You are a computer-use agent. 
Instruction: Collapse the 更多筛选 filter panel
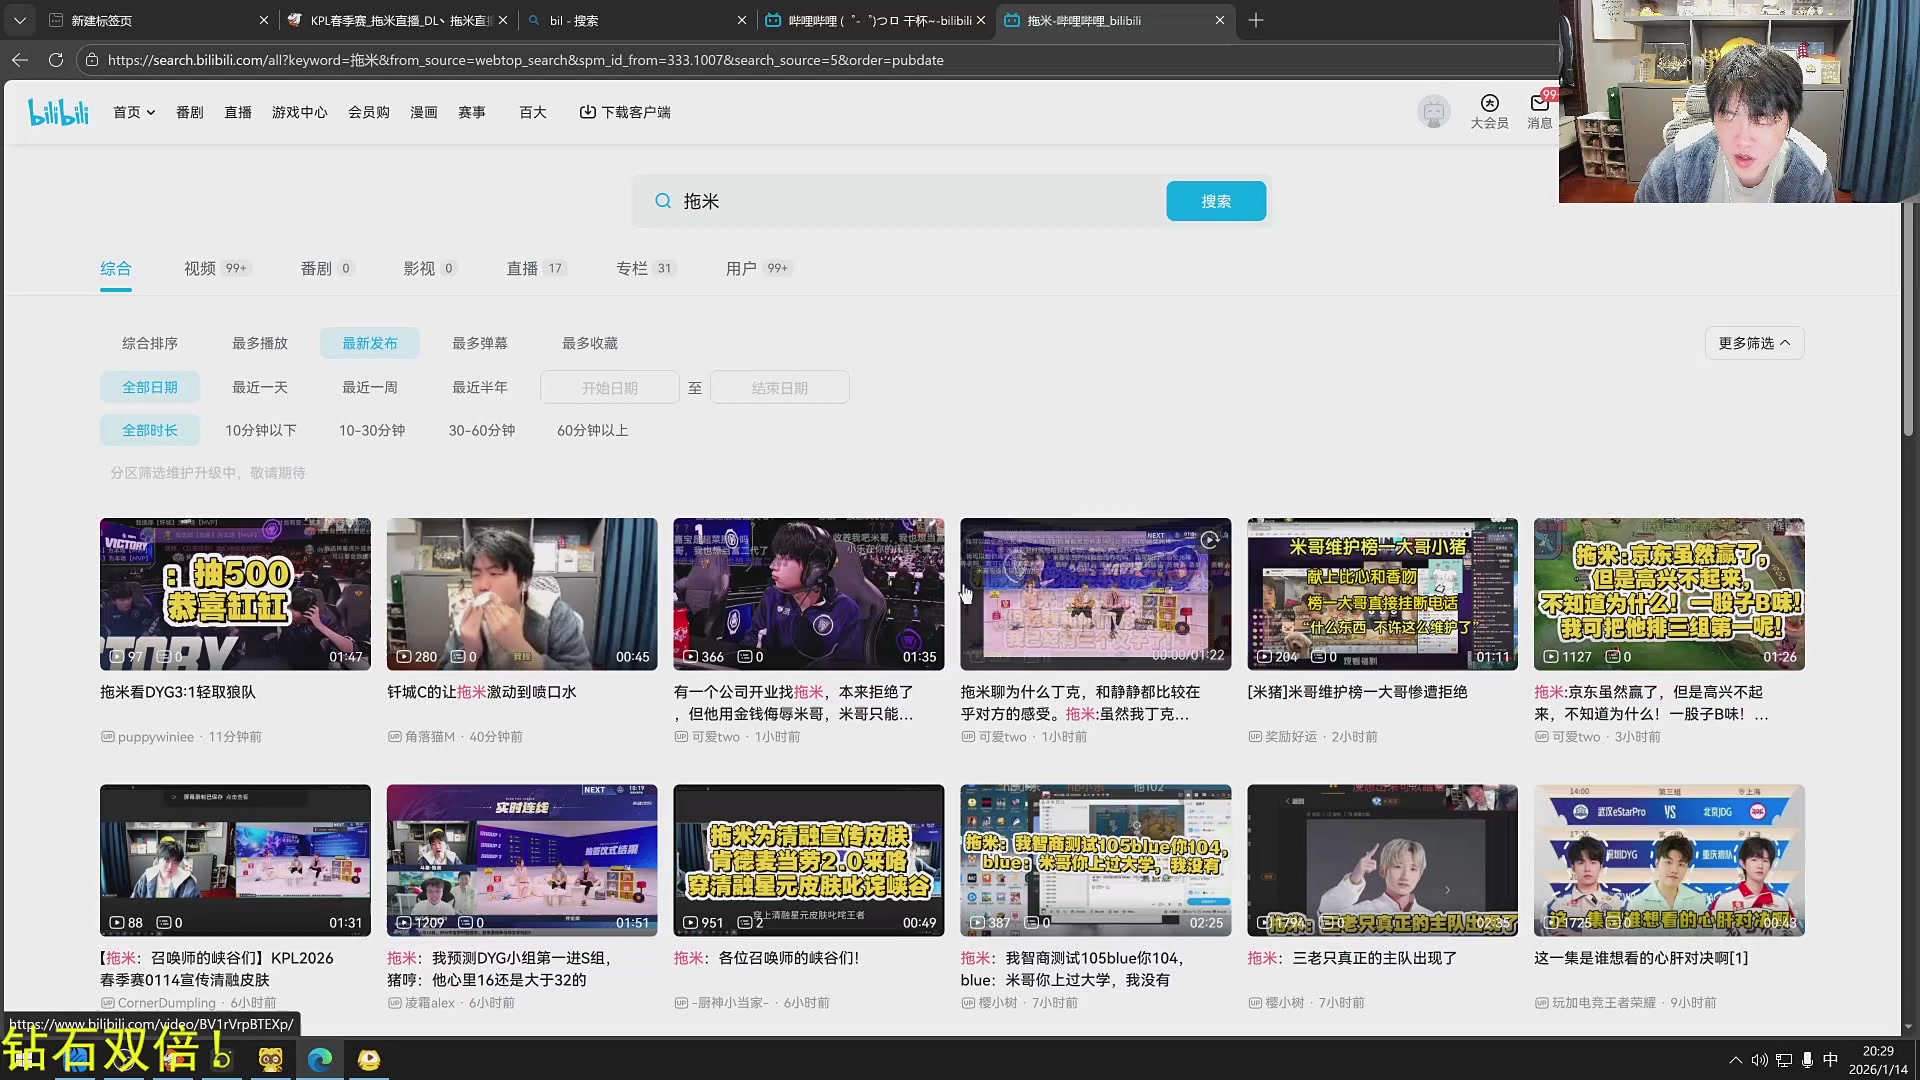[1754, 343]
